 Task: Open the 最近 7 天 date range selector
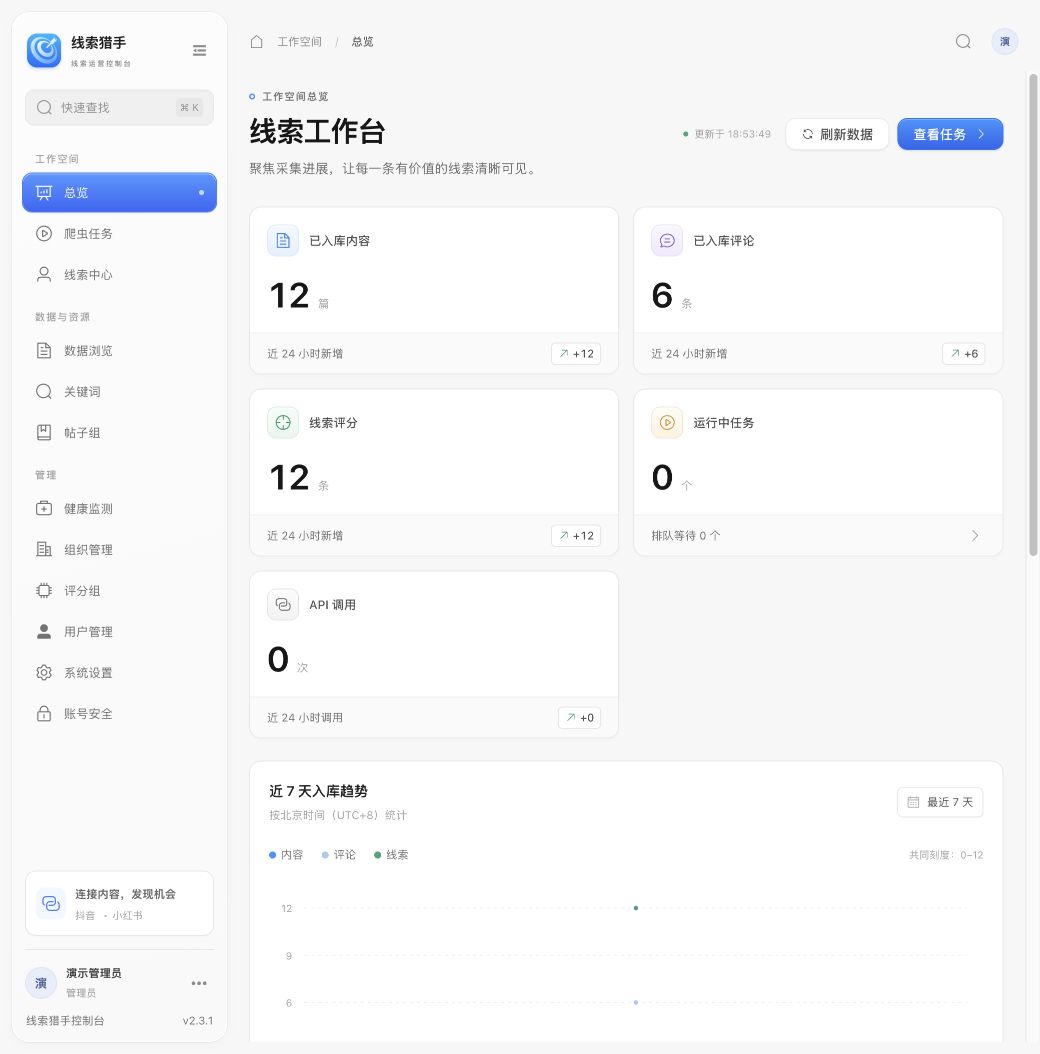[940, 802]
